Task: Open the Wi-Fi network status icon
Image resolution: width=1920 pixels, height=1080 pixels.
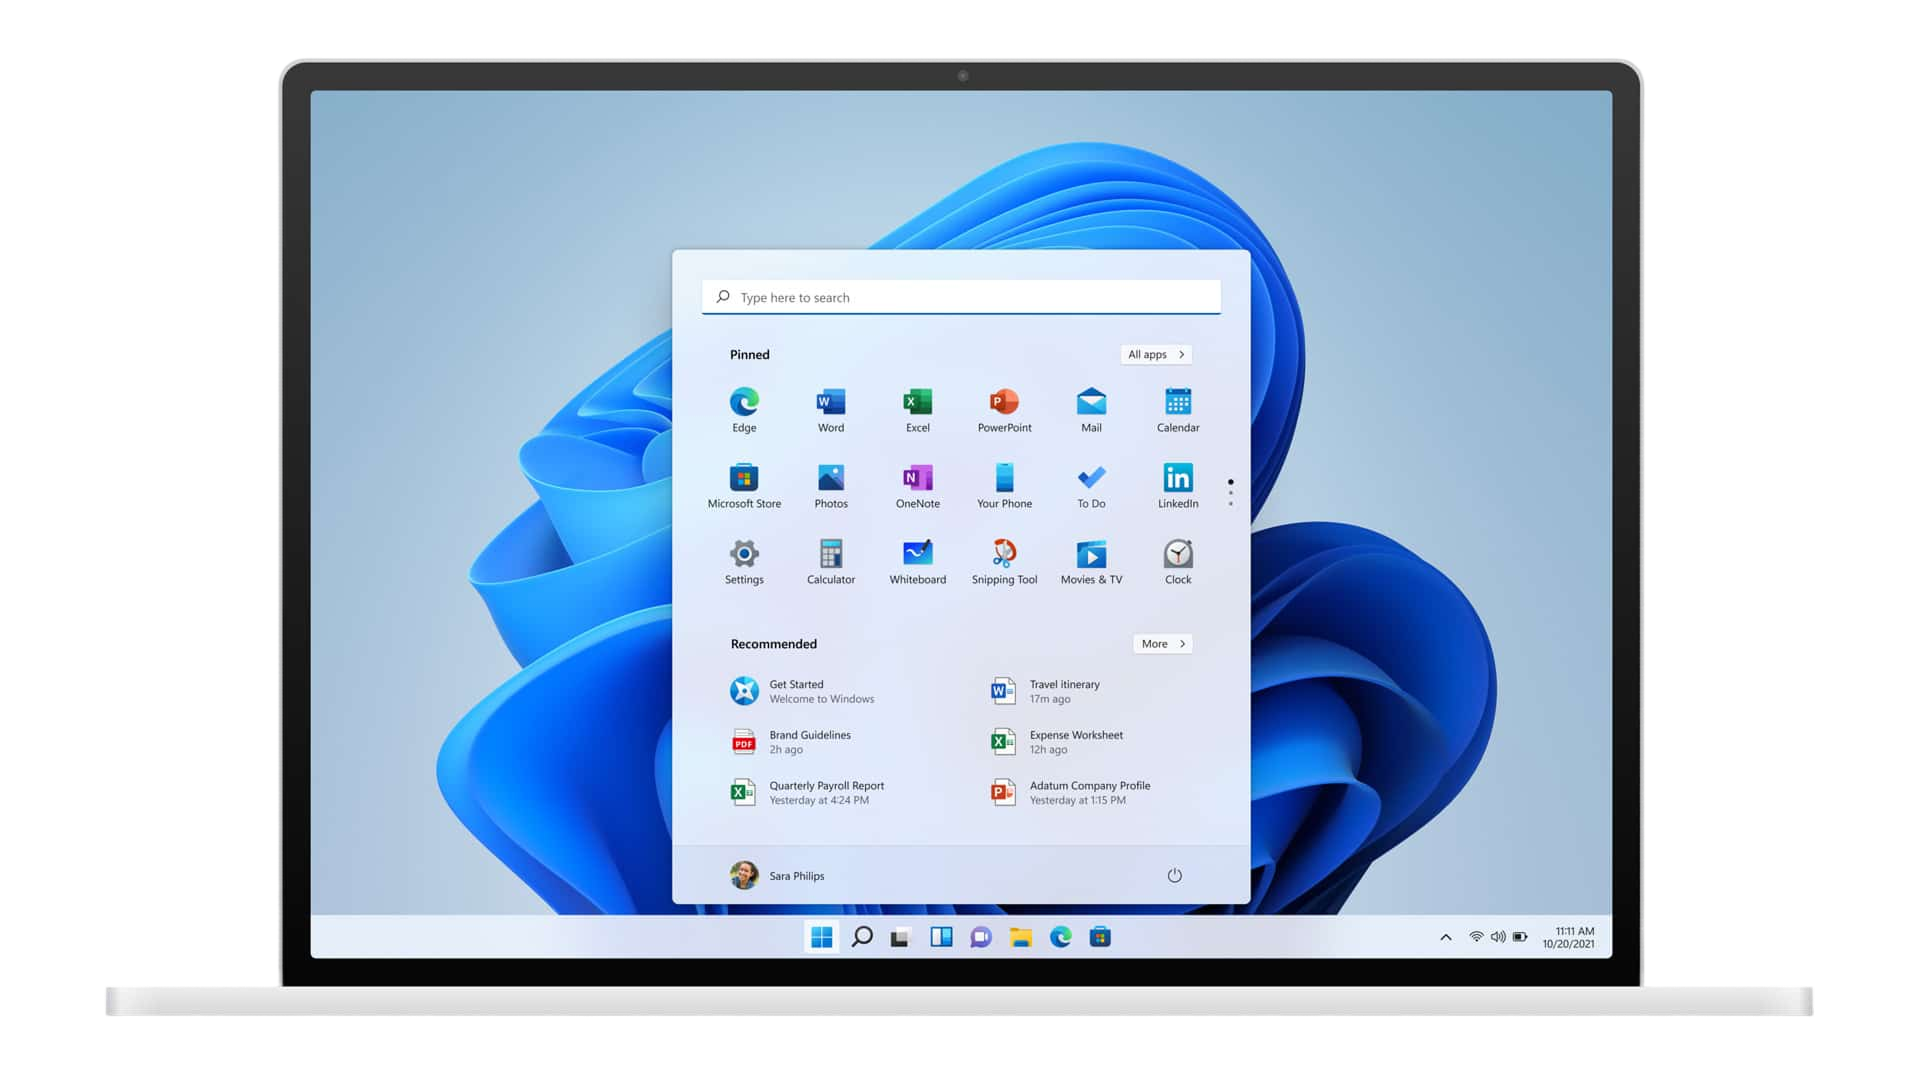Action: pos(1476,937)
